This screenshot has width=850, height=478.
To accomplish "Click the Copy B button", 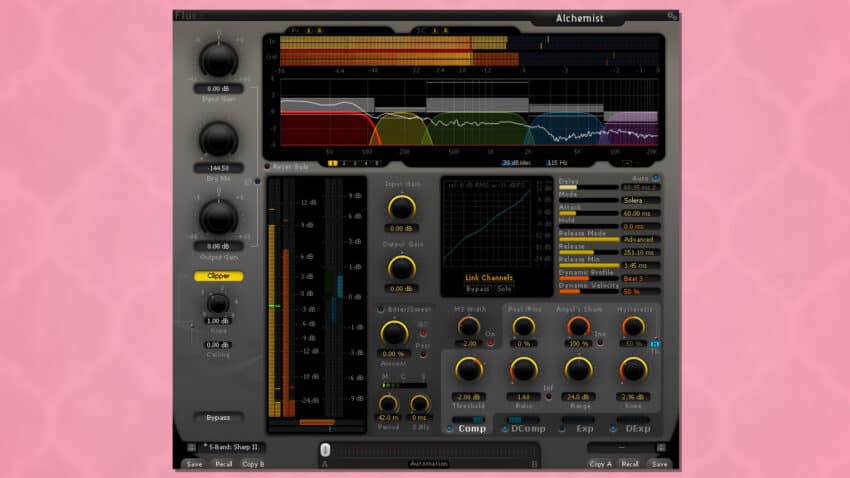I will coord(253,463).
